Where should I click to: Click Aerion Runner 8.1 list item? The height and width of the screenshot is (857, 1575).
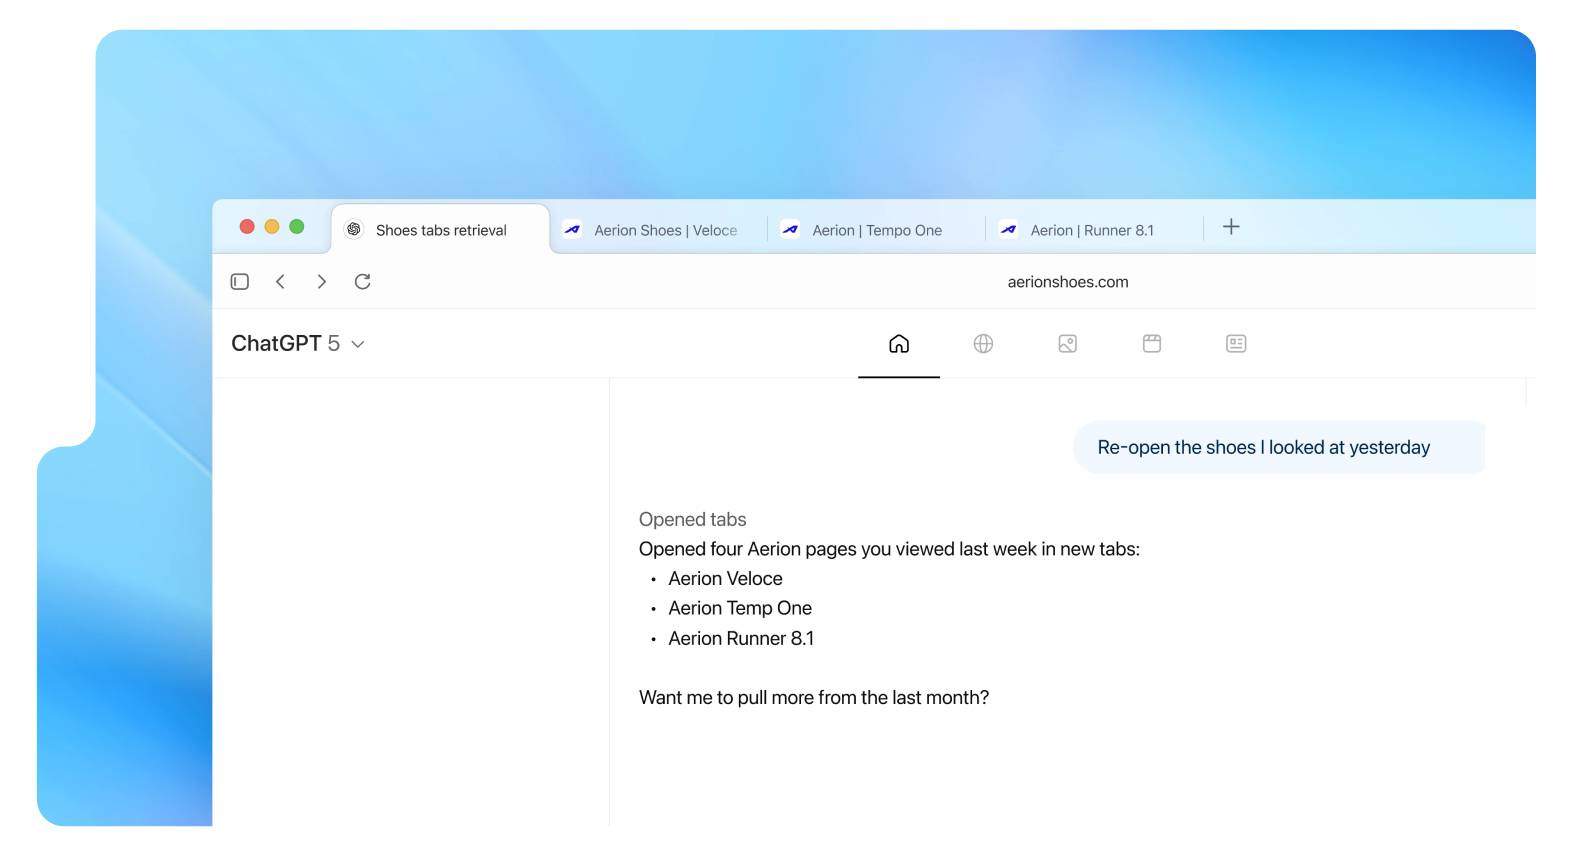coord(741,639)
